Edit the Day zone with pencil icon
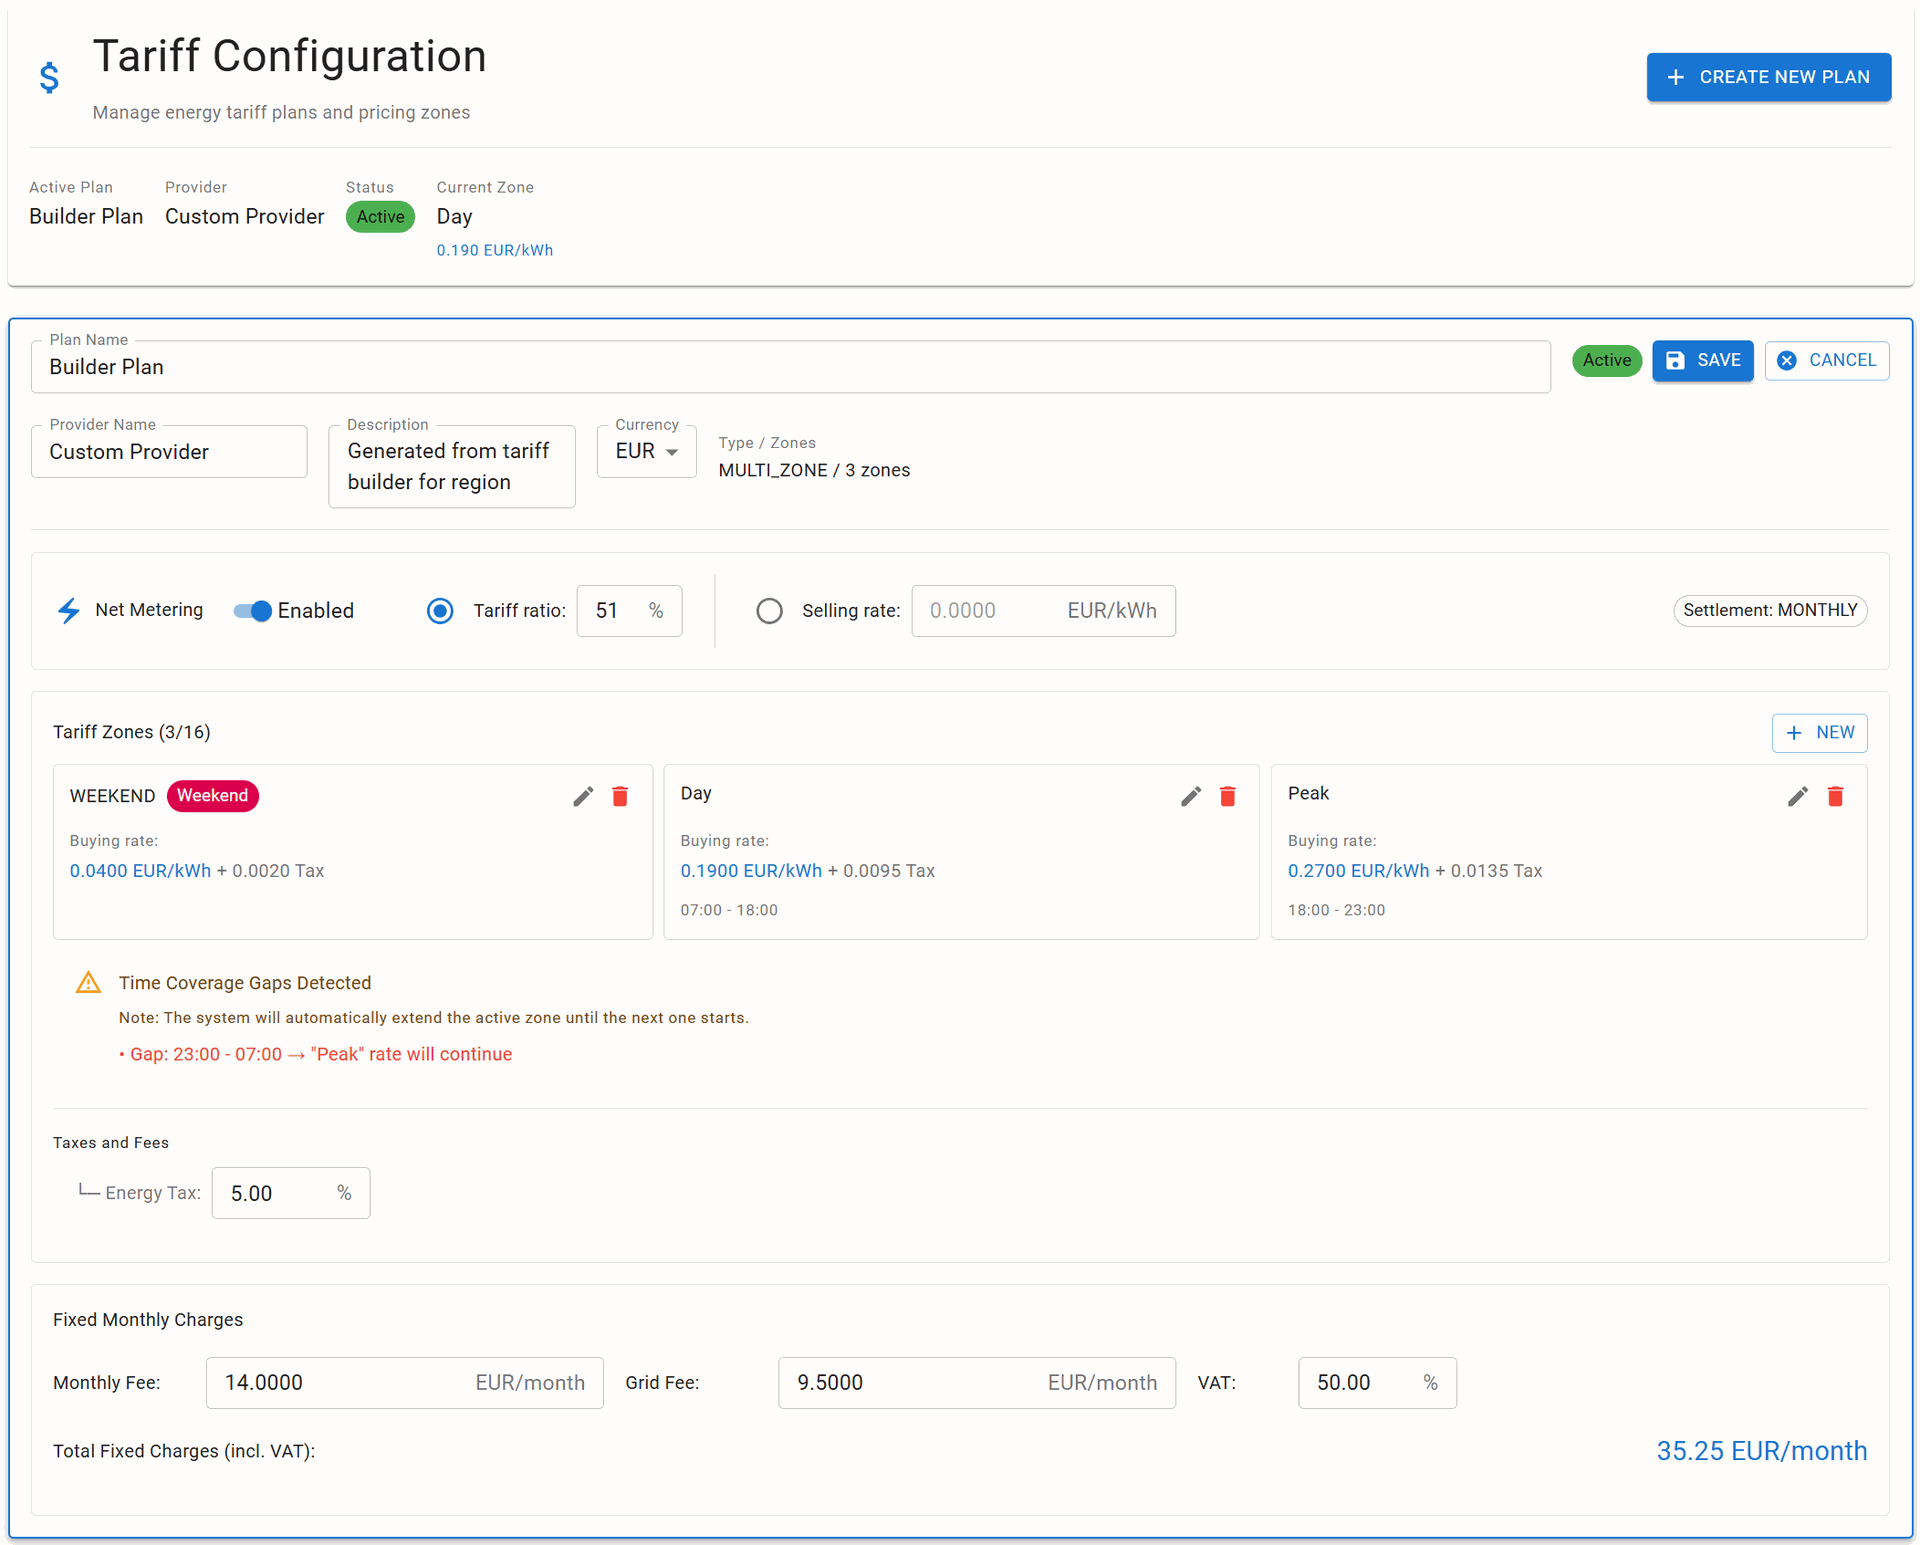This screenshot has height=1545, width=1920. pyautogui.click(x=1190, y=796)
